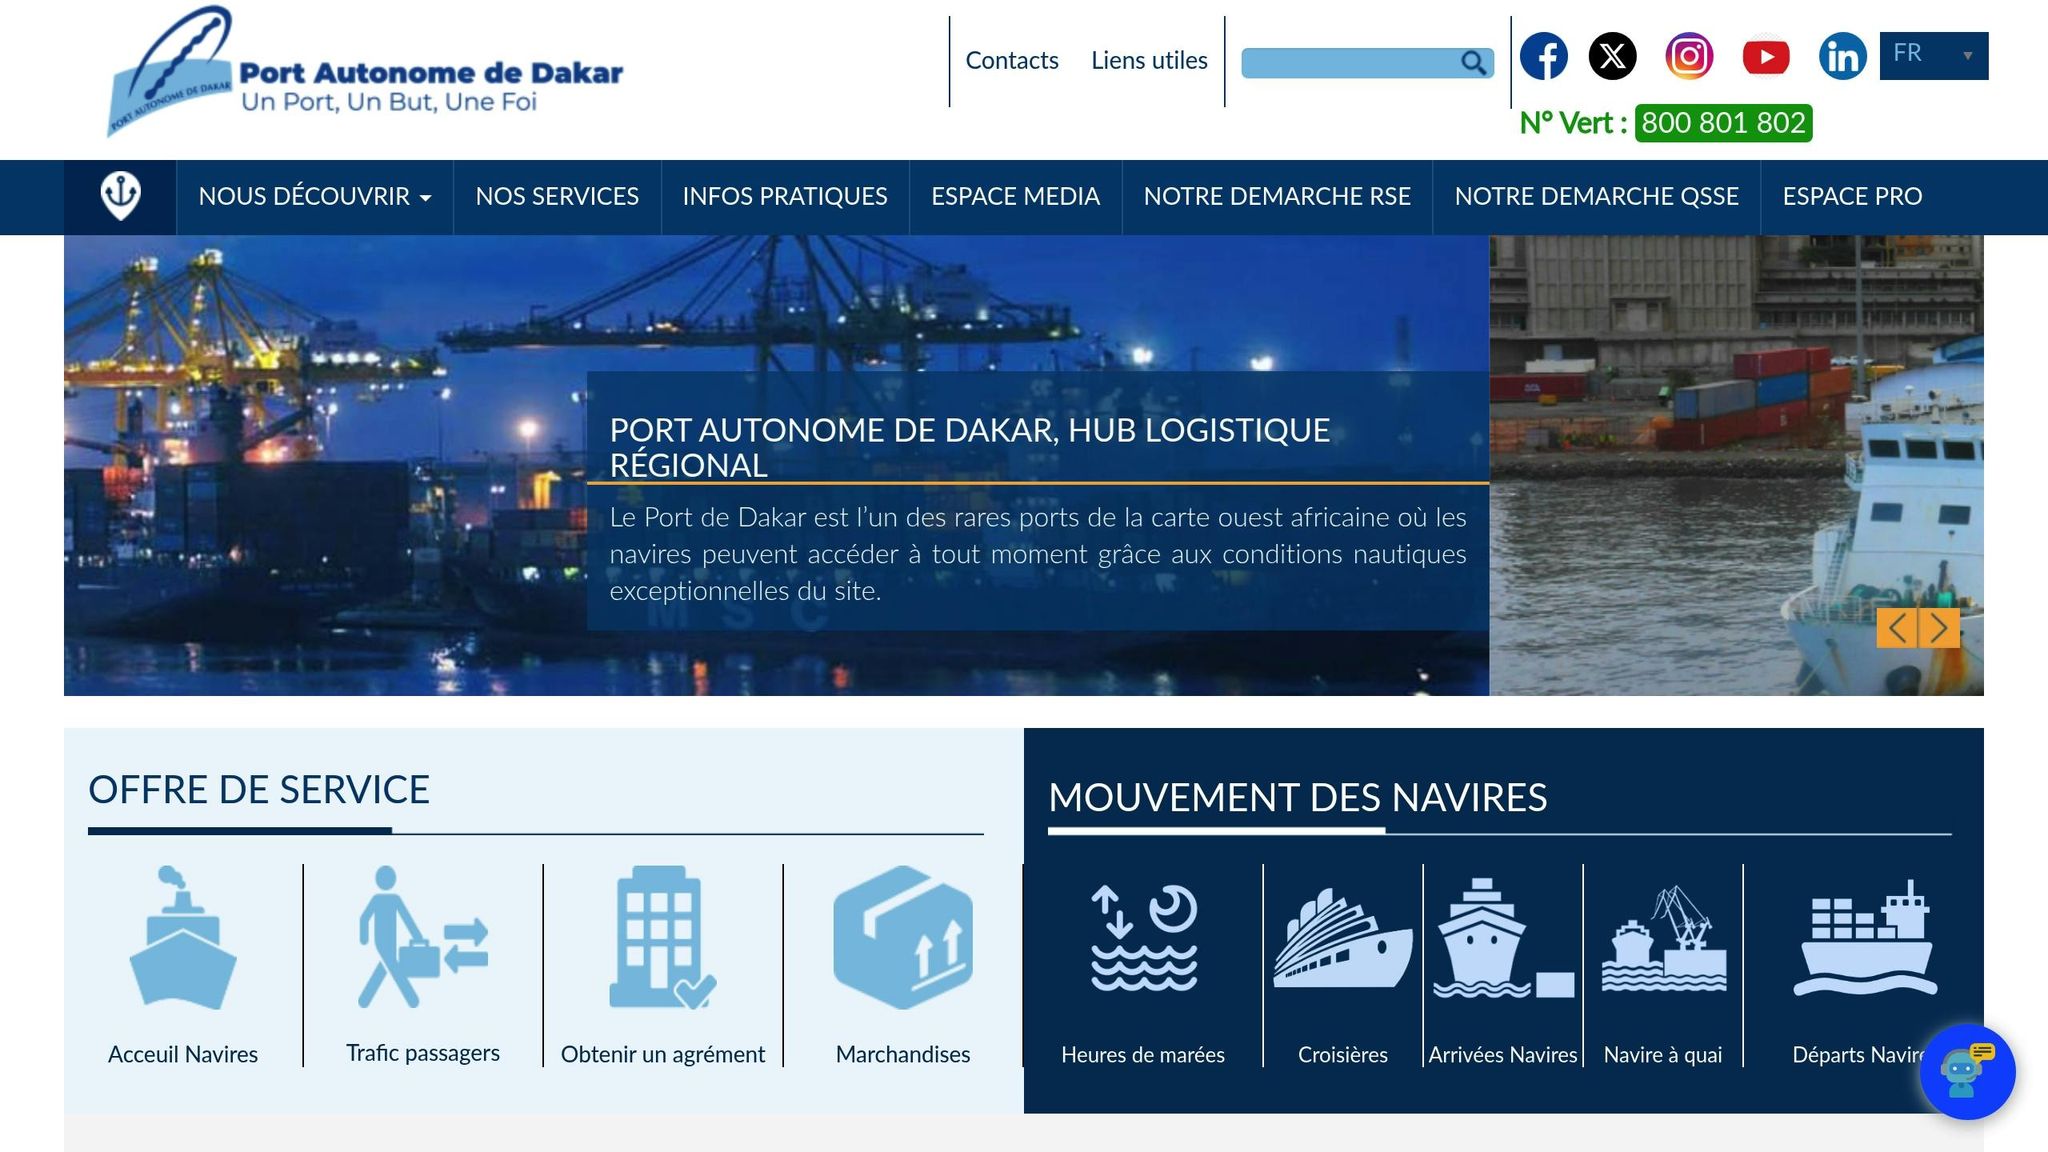The width and height of the screenshot is (2048, 1152).
Task: Click the 'Un Port, Un But, Une Foi' tagline
Action: 389,102
